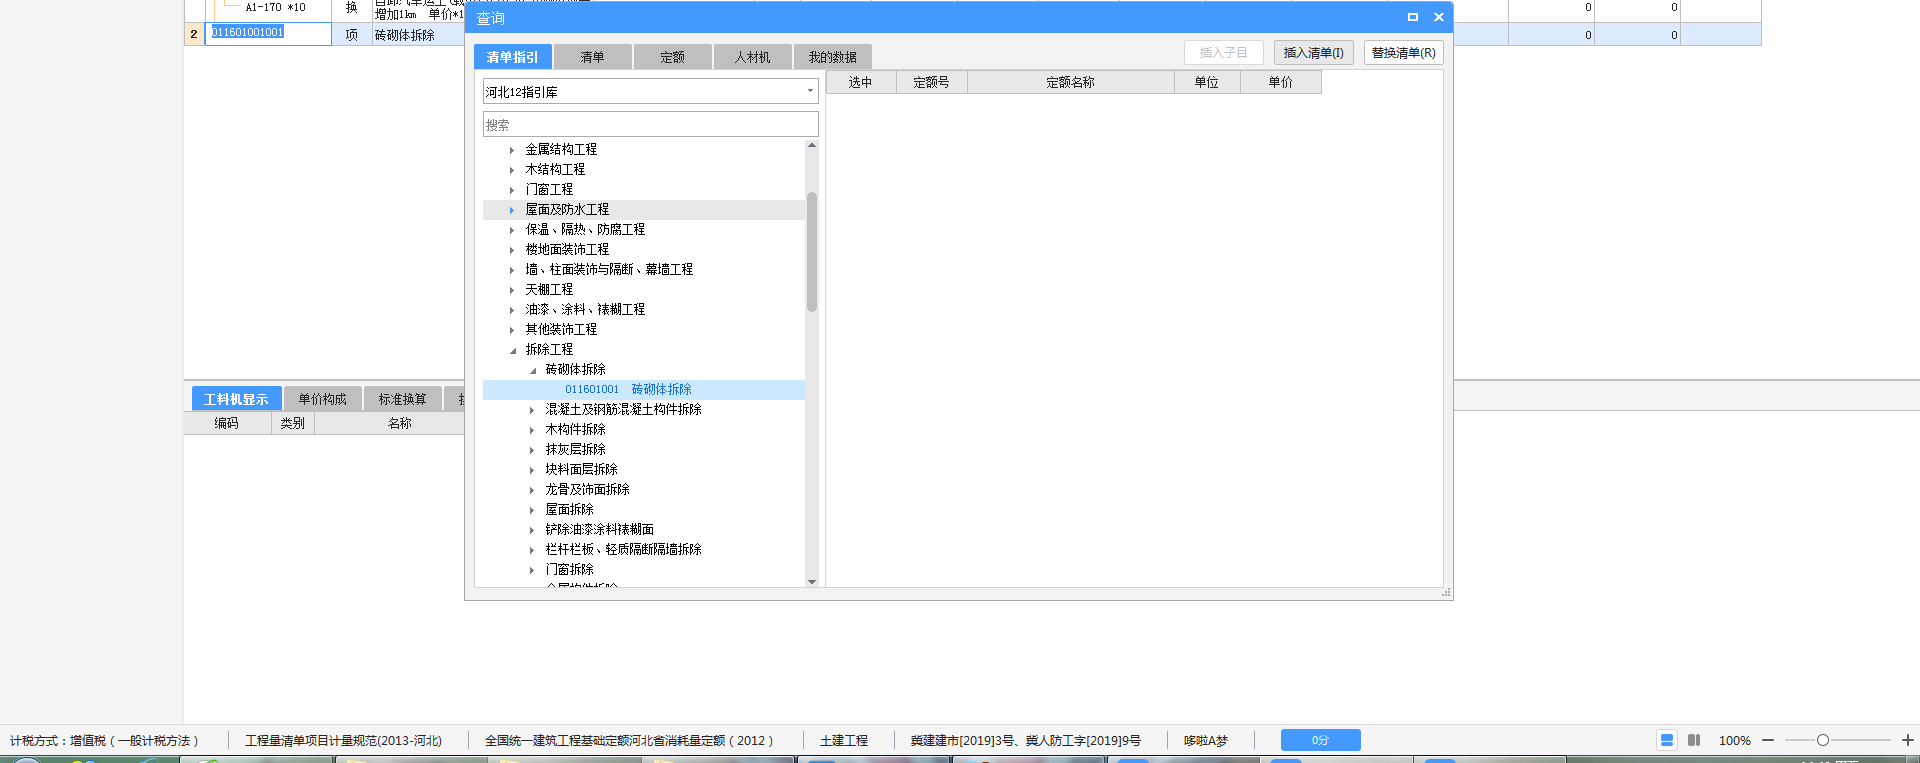Select the 工料机显示 bottom tab
The image size is (1920, 763).
(236, 399)
